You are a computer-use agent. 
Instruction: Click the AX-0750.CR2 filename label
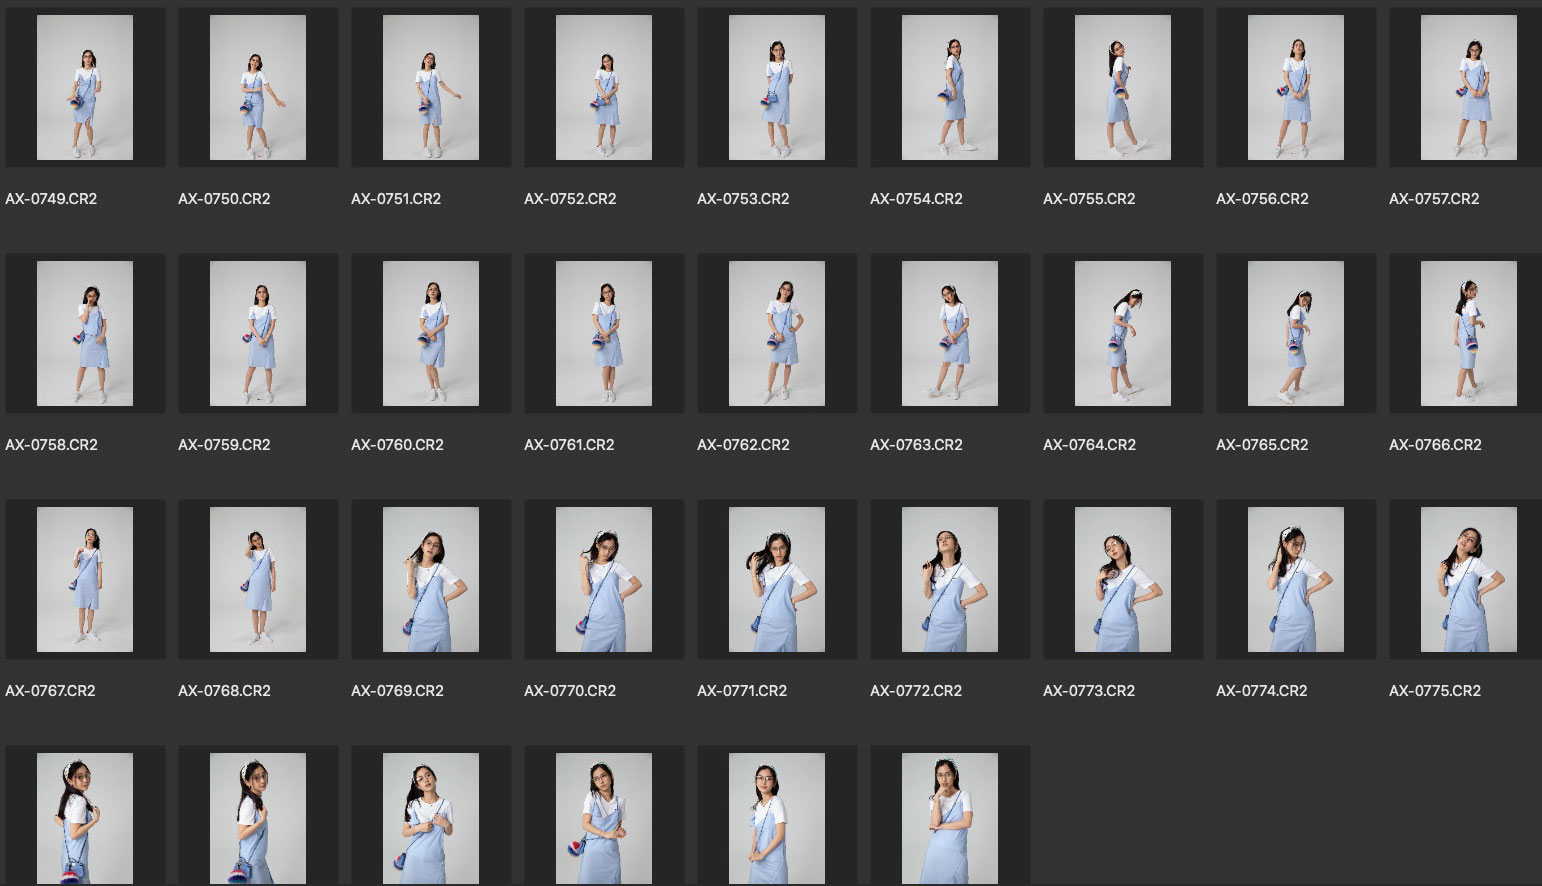(224, 199)
